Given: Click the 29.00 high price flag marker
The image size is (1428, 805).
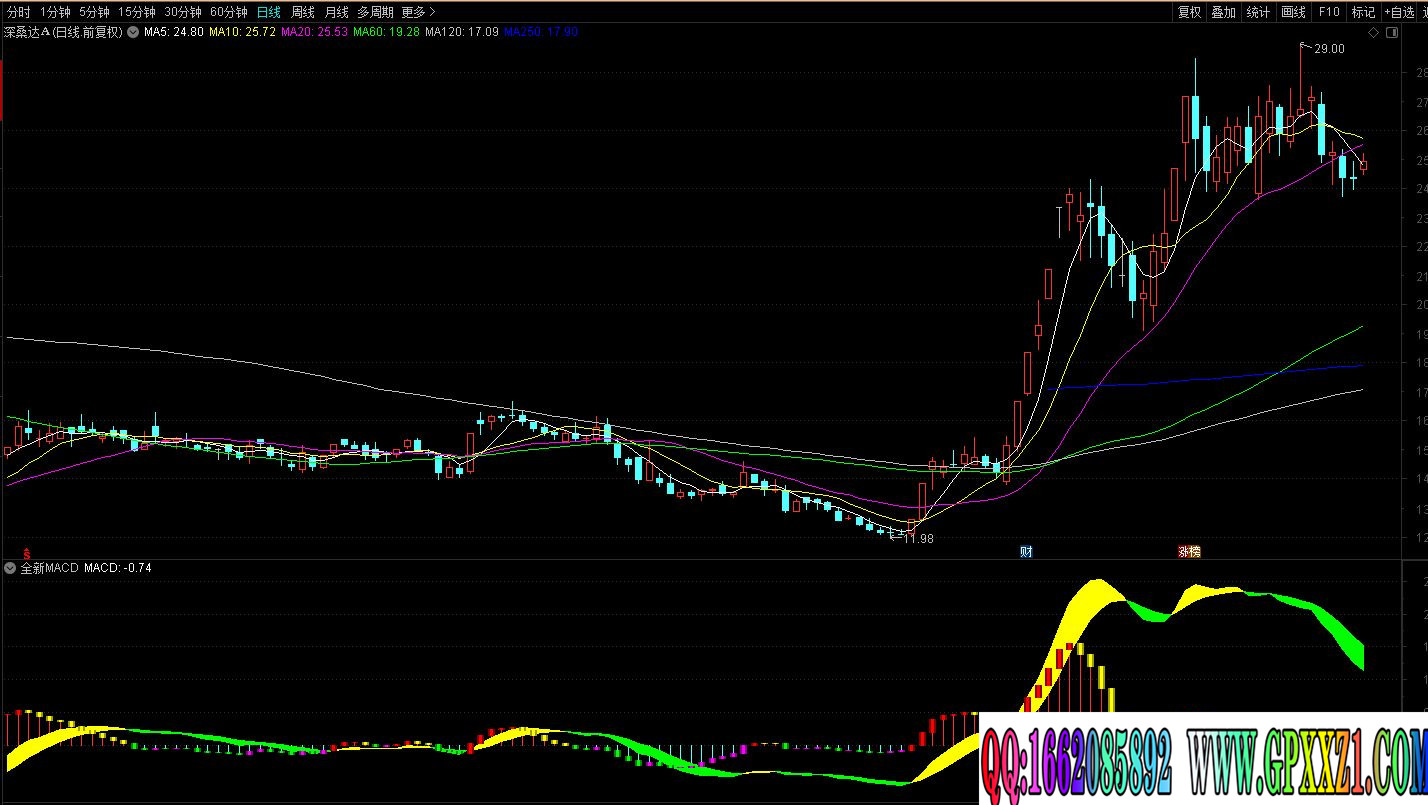Looking at the screenshot, I should pos(1327,48).
